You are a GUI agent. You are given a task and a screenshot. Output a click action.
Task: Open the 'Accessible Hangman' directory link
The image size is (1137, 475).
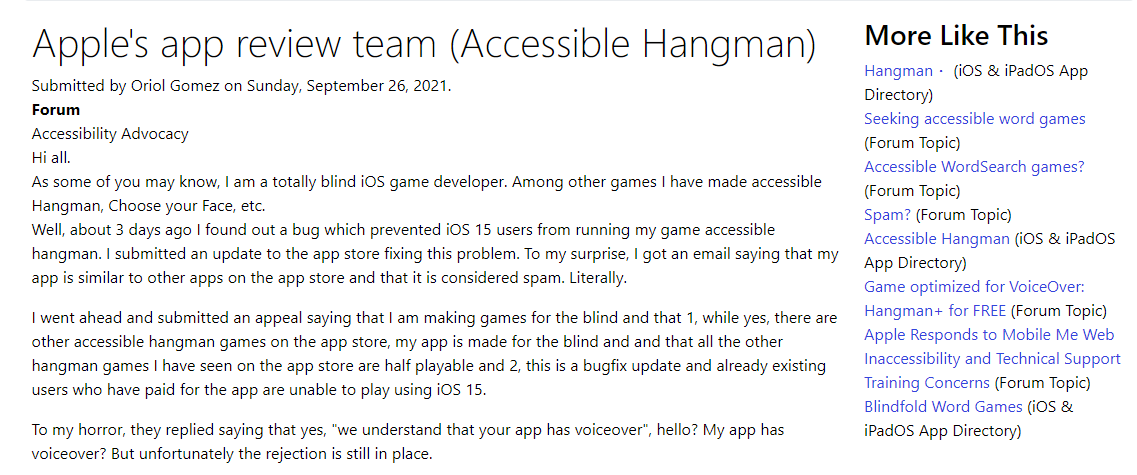click(936, 239)
